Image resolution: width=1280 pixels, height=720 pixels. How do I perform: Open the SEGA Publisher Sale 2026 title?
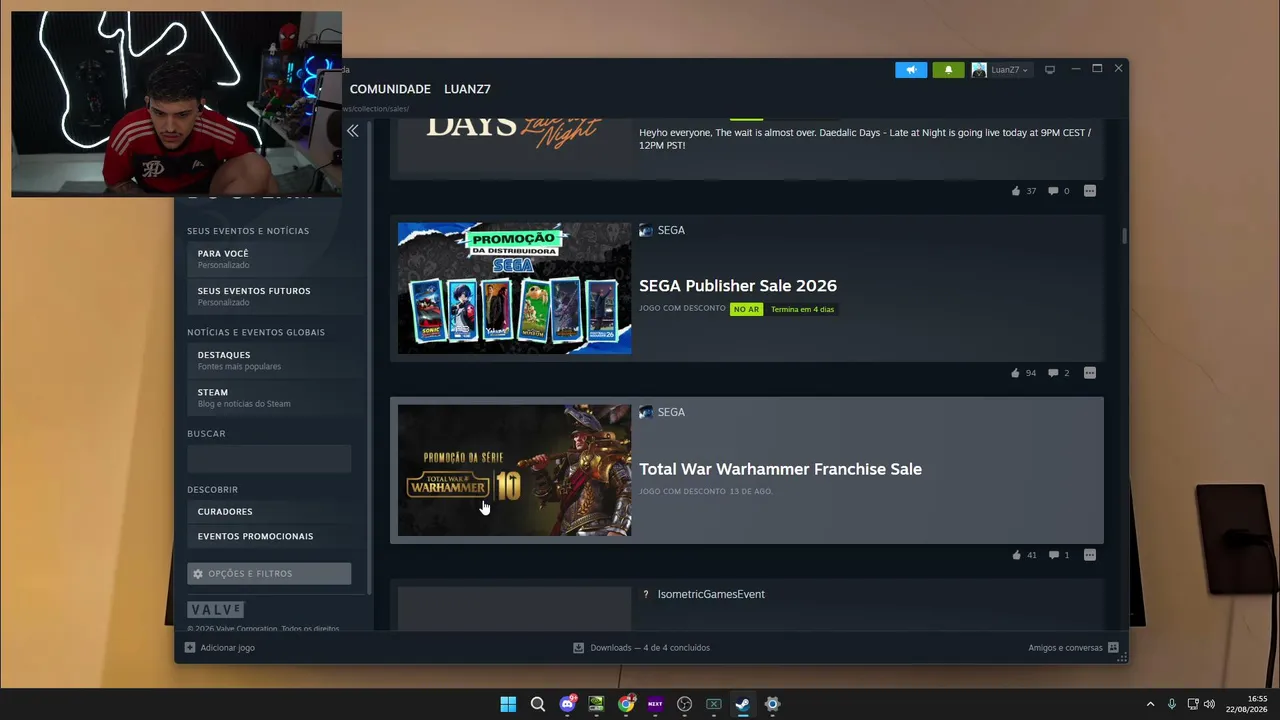(738, 286)
